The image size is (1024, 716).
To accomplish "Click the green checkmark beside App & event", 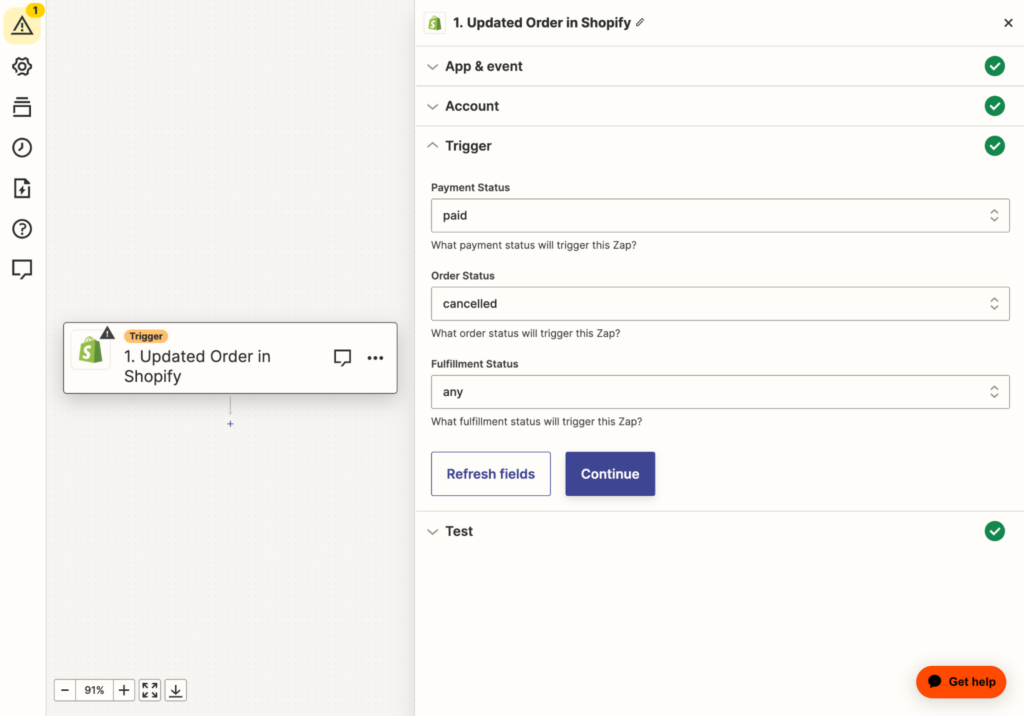I will (x=994, y=66).
